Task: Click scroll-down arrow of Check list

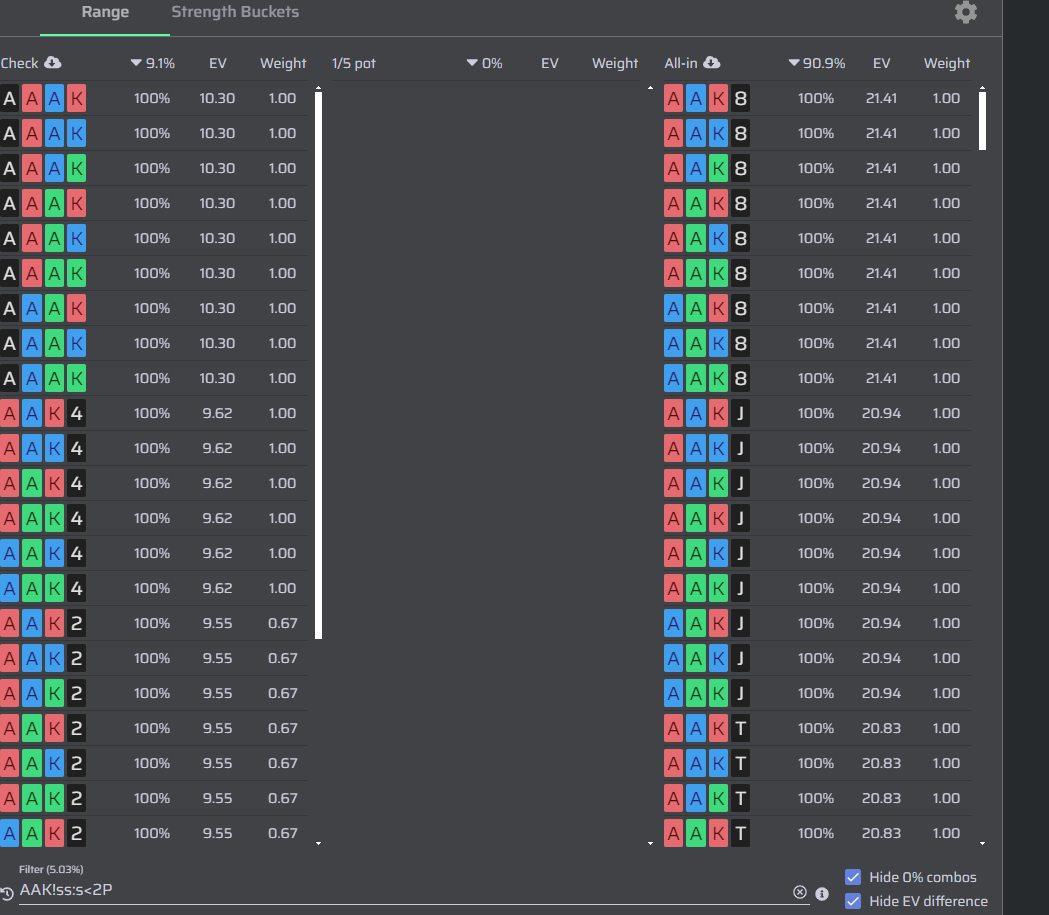Action: (x=318, y=843)
